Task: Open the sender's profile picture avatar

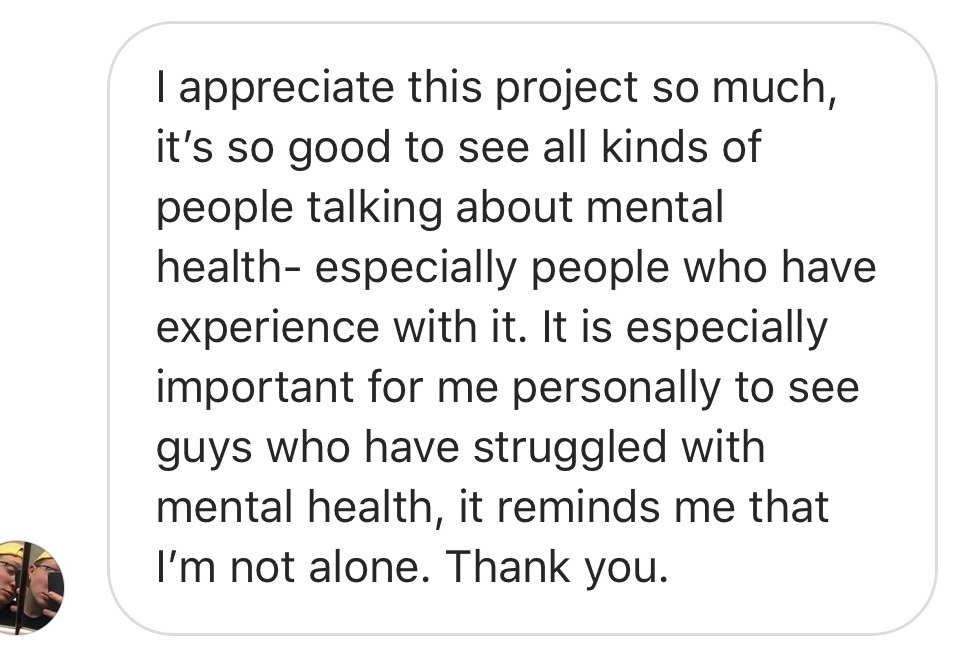Action: (x=31, y=586)
